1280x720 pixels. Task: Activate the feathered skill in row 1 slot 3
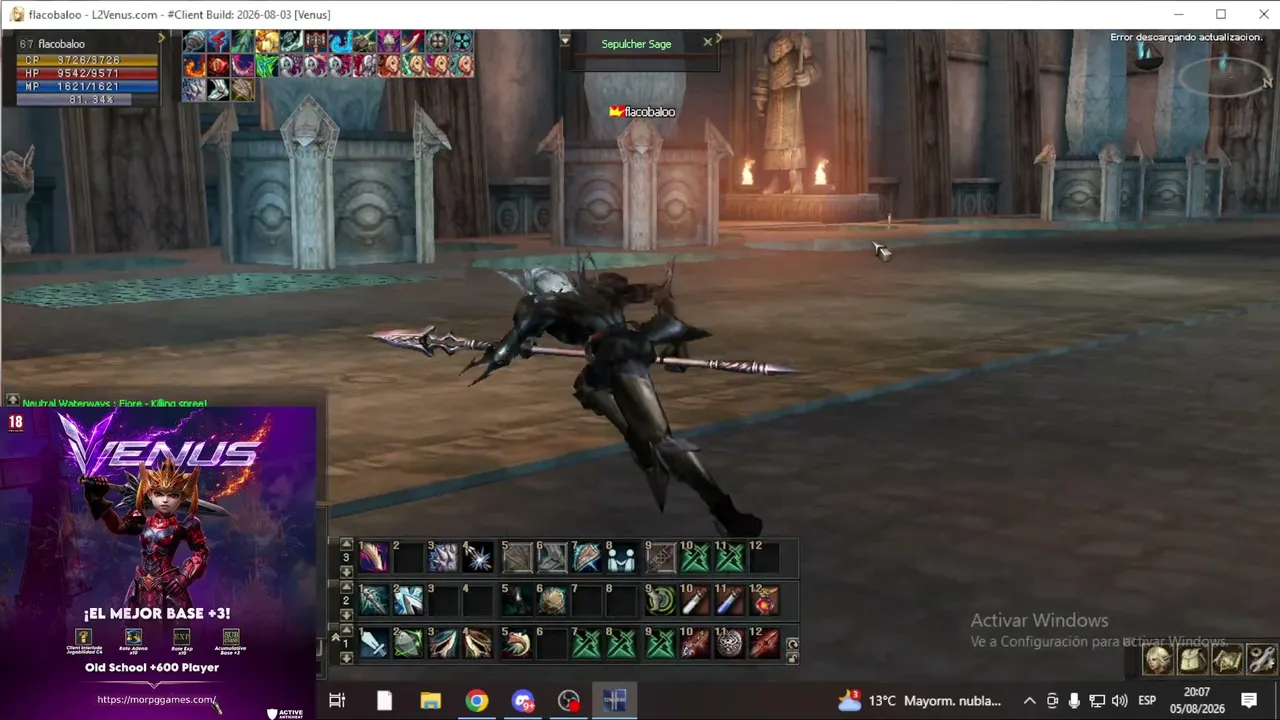click(443, 643)
